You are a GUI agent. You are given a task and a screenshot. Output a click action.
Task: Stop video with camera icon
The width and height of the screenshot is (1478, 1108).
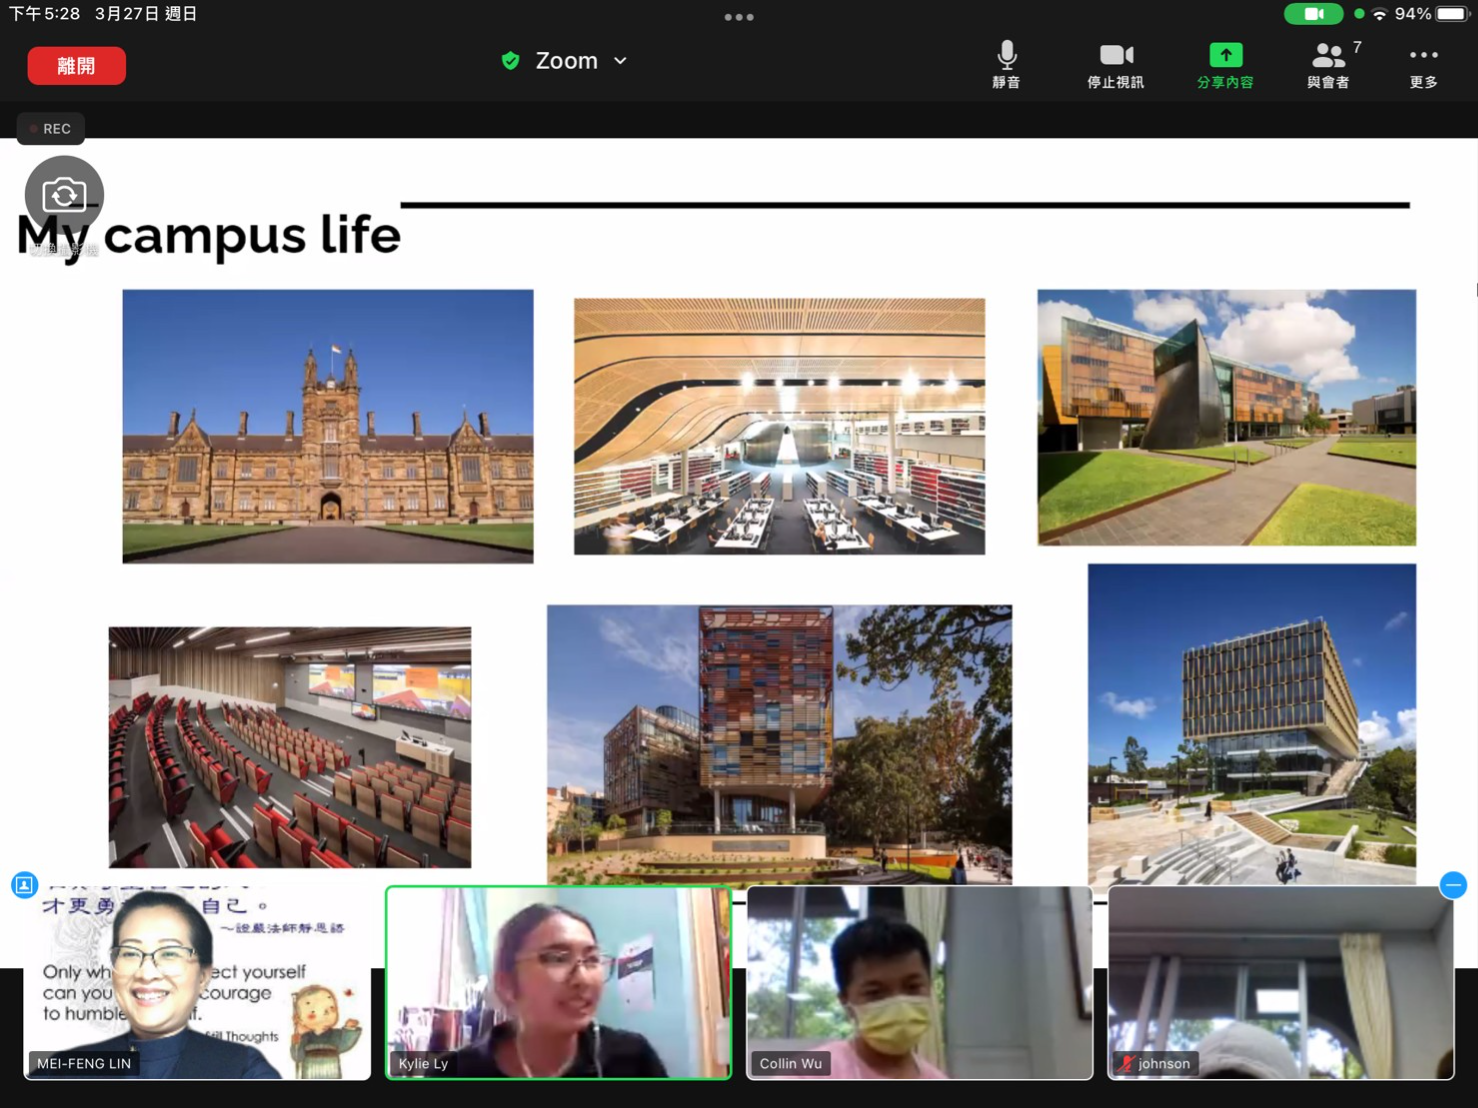coord(1115,64)
